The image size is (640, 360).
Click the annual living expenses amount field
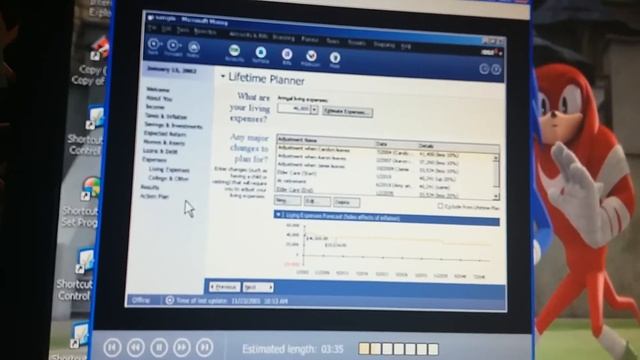pos(294,109)
